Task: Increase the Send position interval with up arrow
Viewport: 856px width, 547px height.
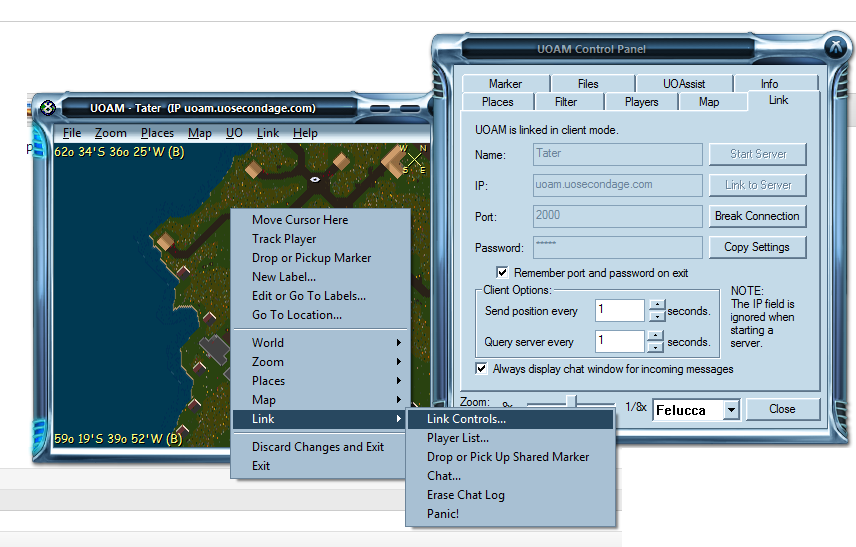Action: [x=656, y=305]
